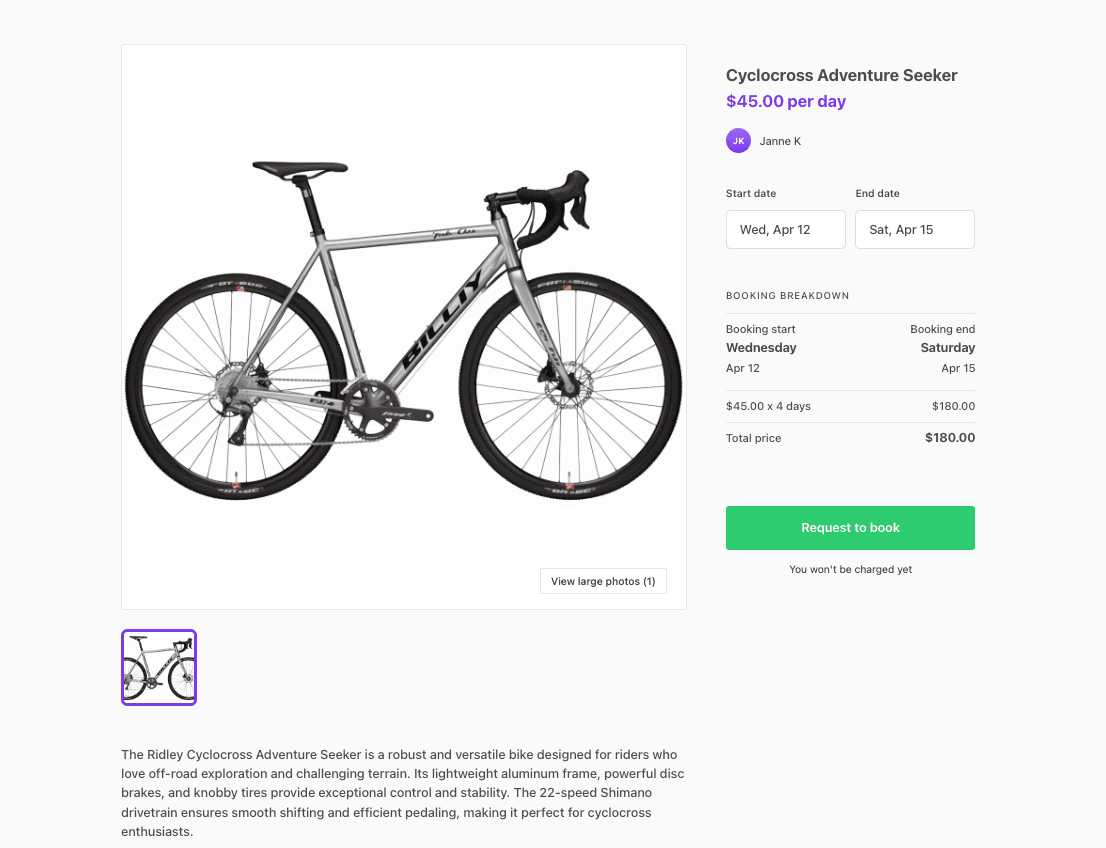Select the bike photo thumbnail
The height and width of the screenshot is (848, 1106).
tap(159, 667)
